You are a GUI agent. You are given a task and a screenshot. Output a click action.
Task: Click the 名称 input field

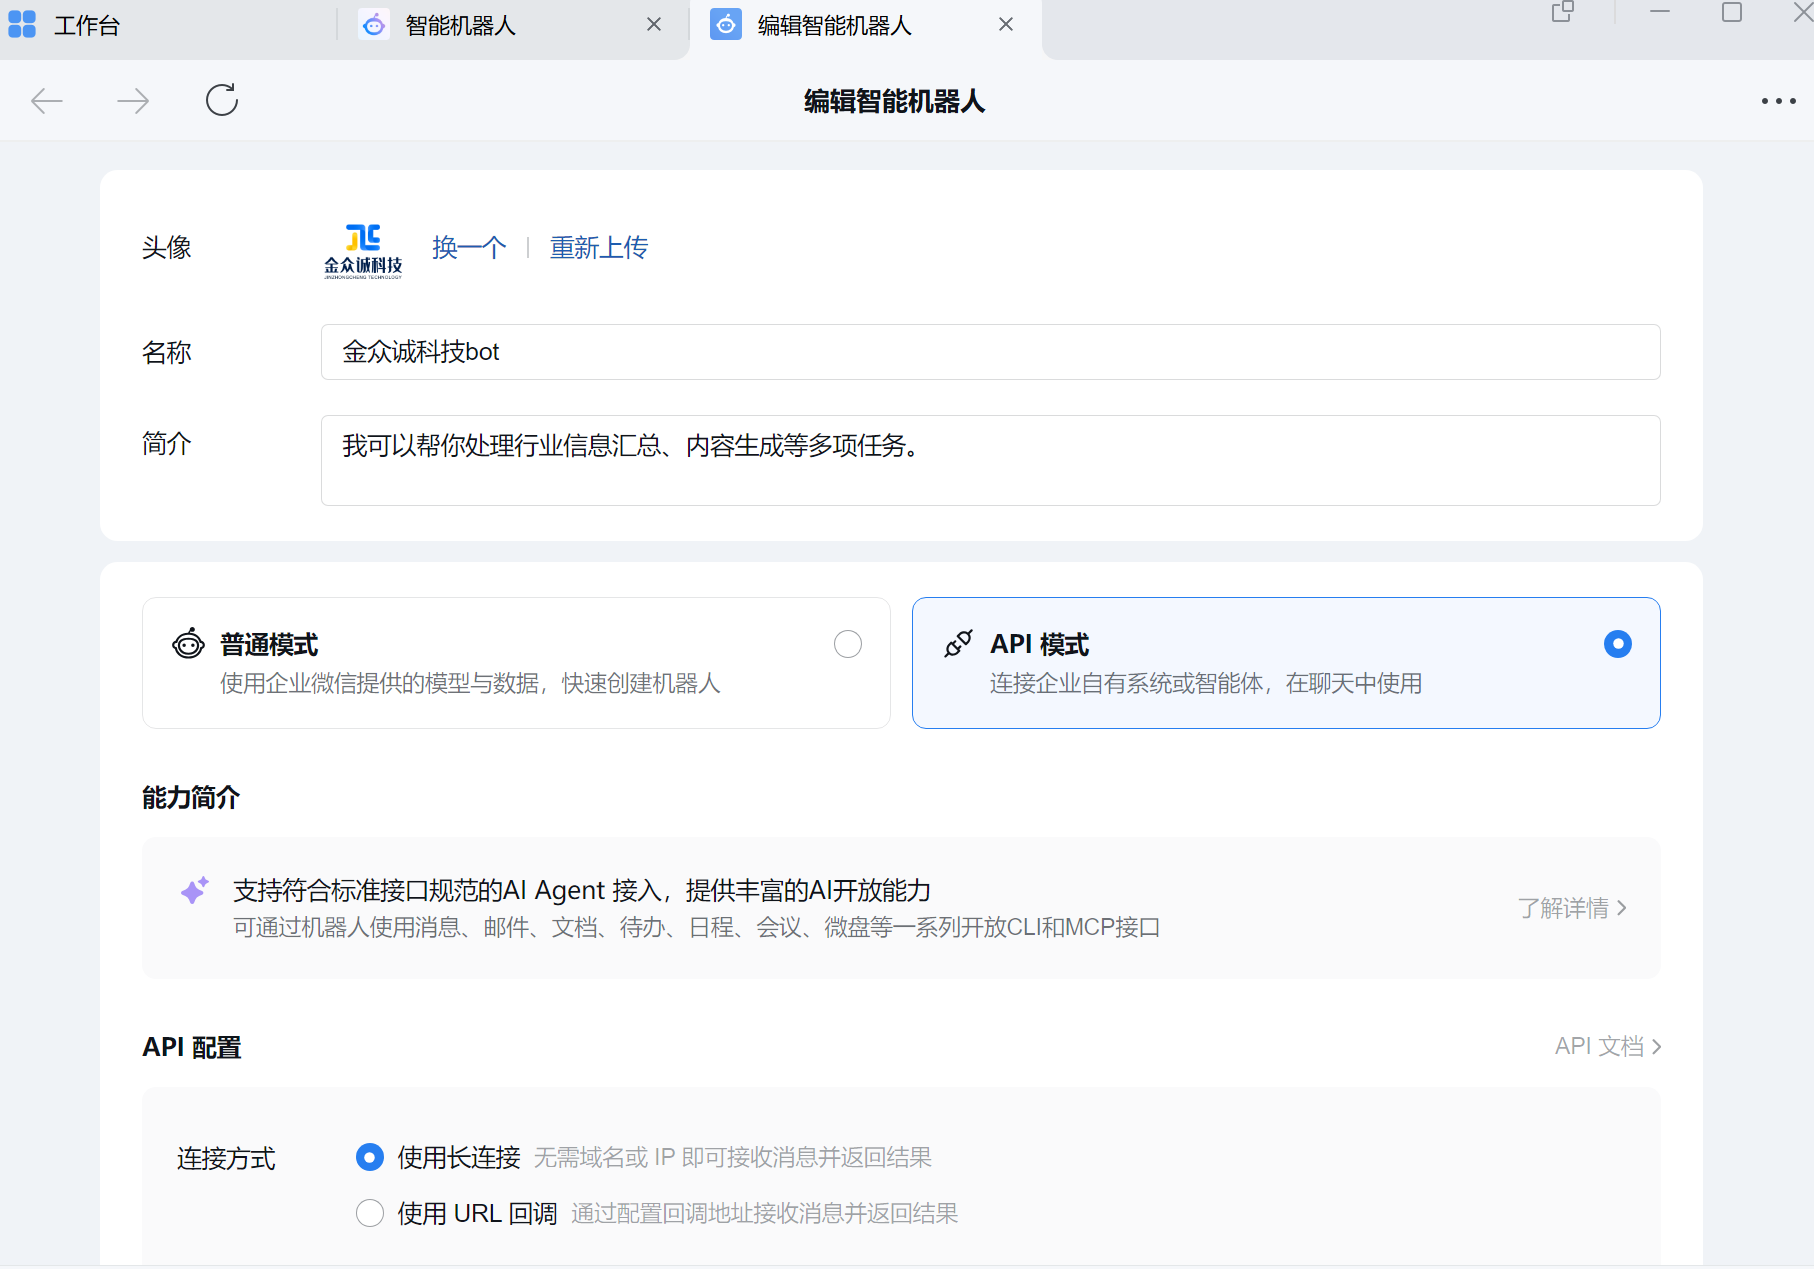(990, 352)
